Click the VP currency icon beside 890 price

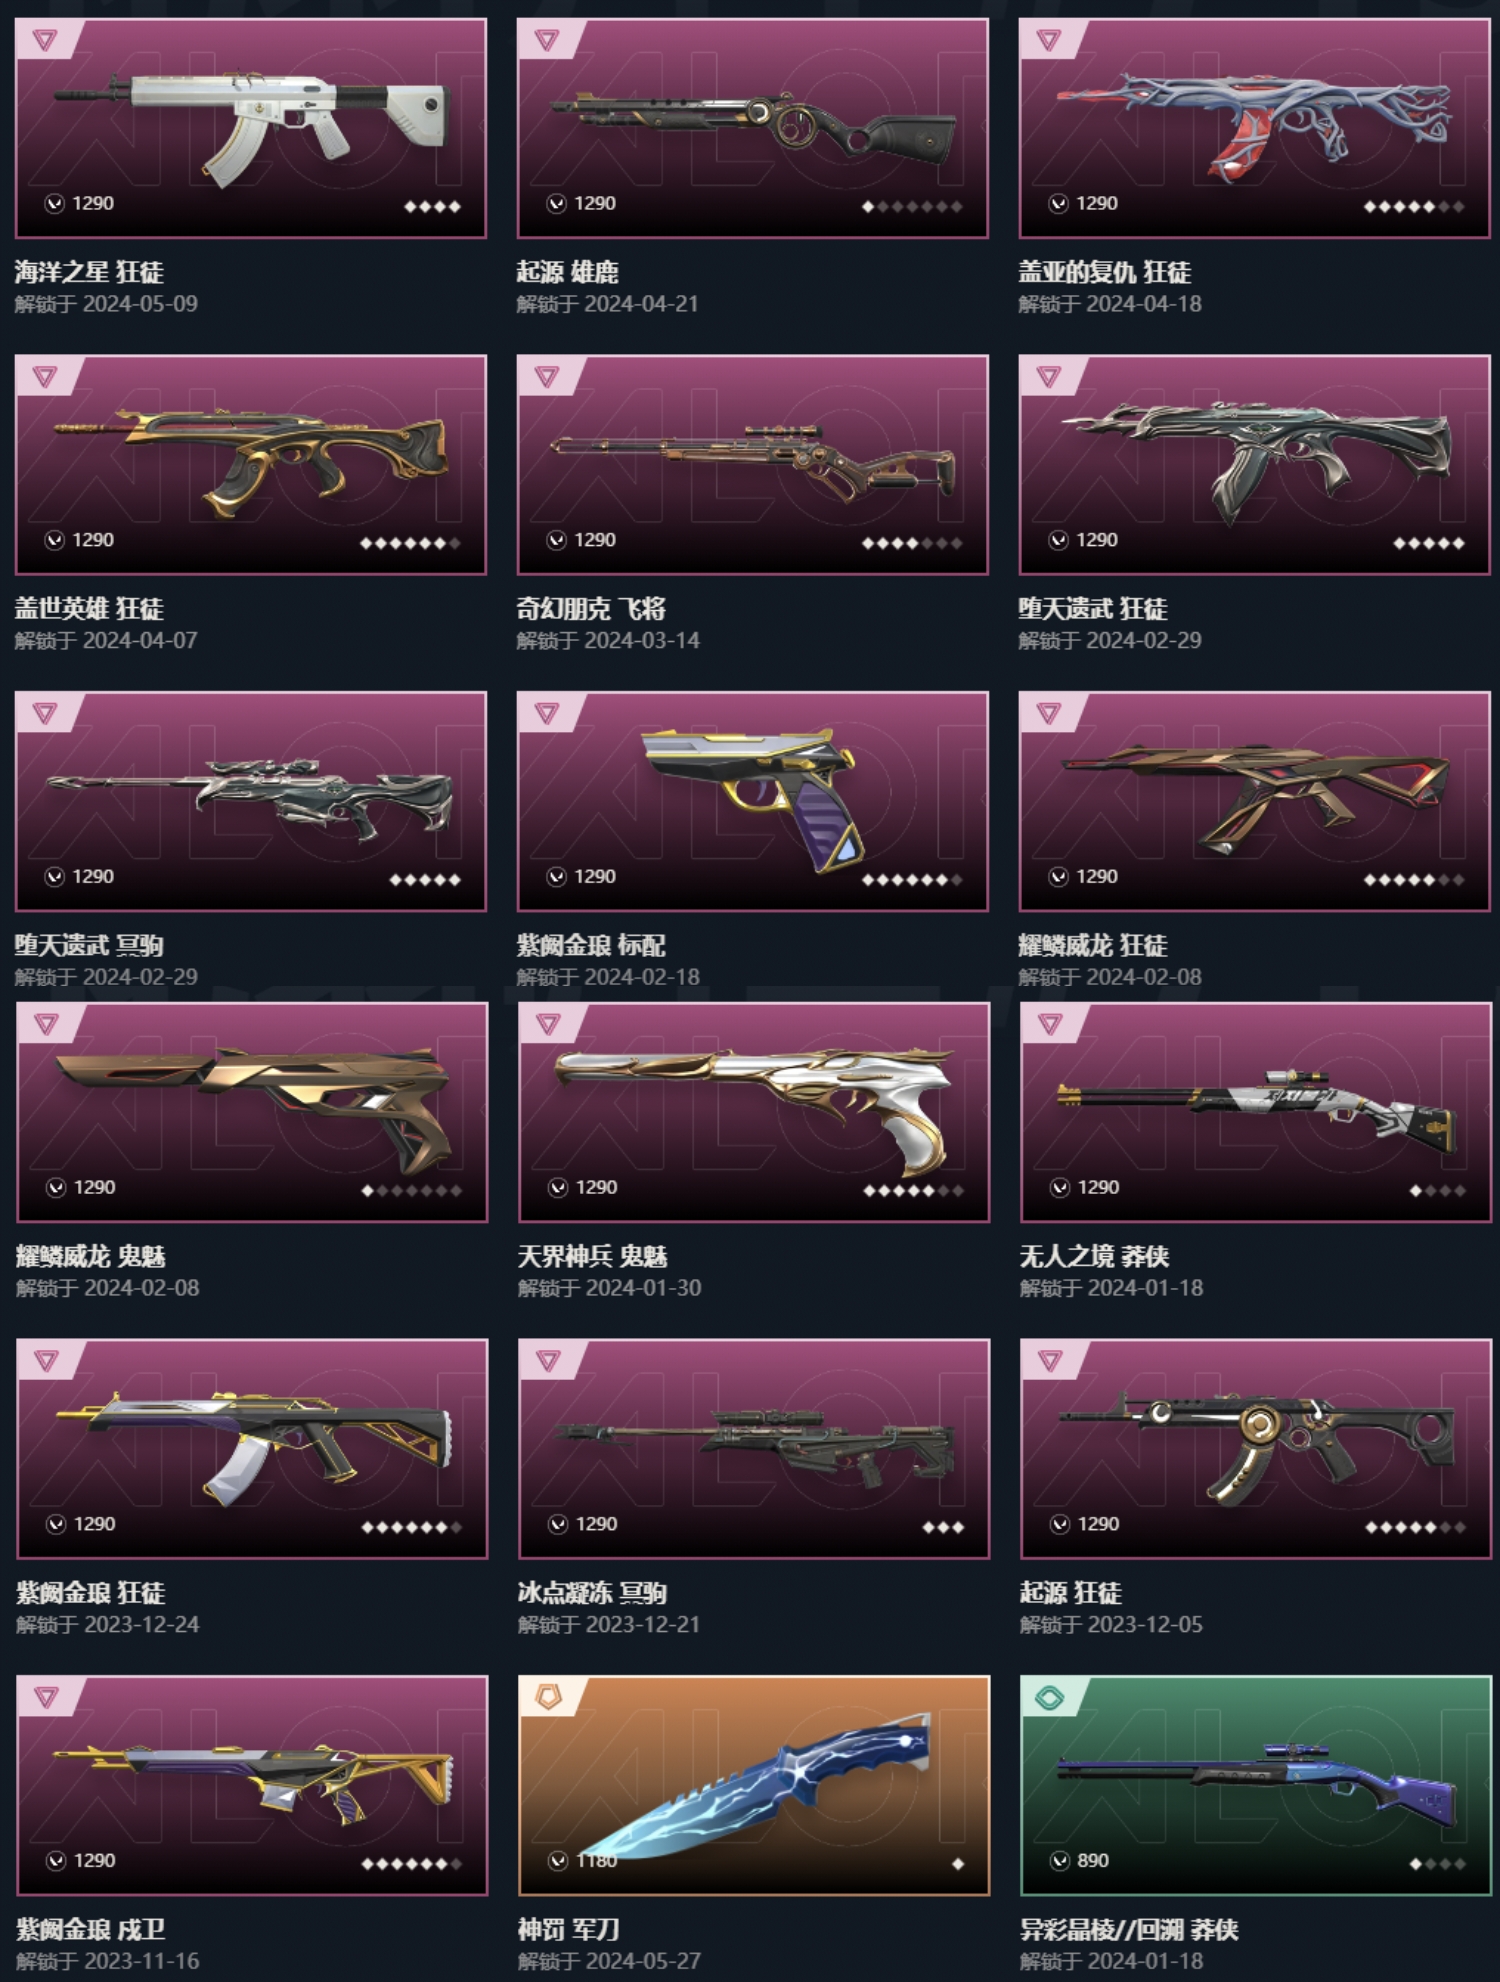[1059, 1861]
